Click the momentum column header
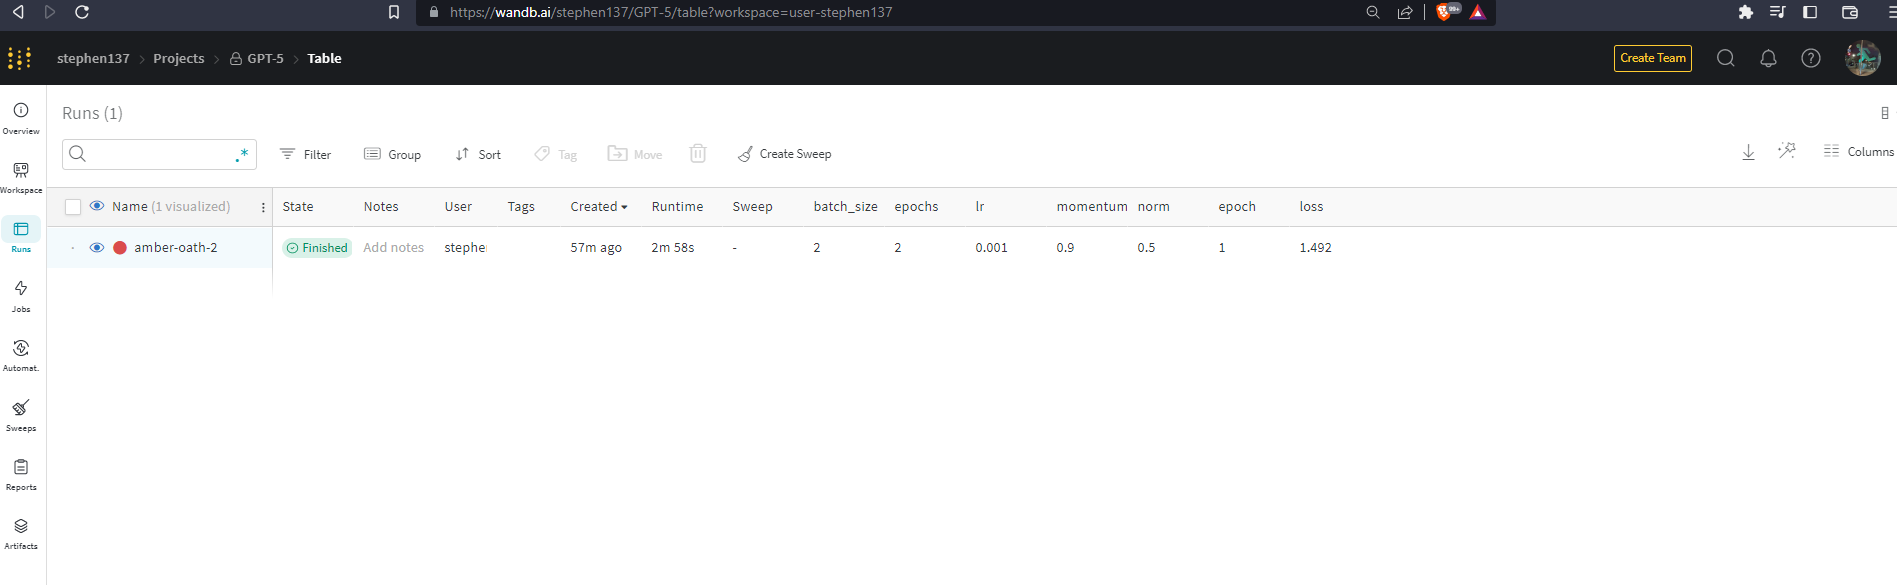 tap(1092, 206)
